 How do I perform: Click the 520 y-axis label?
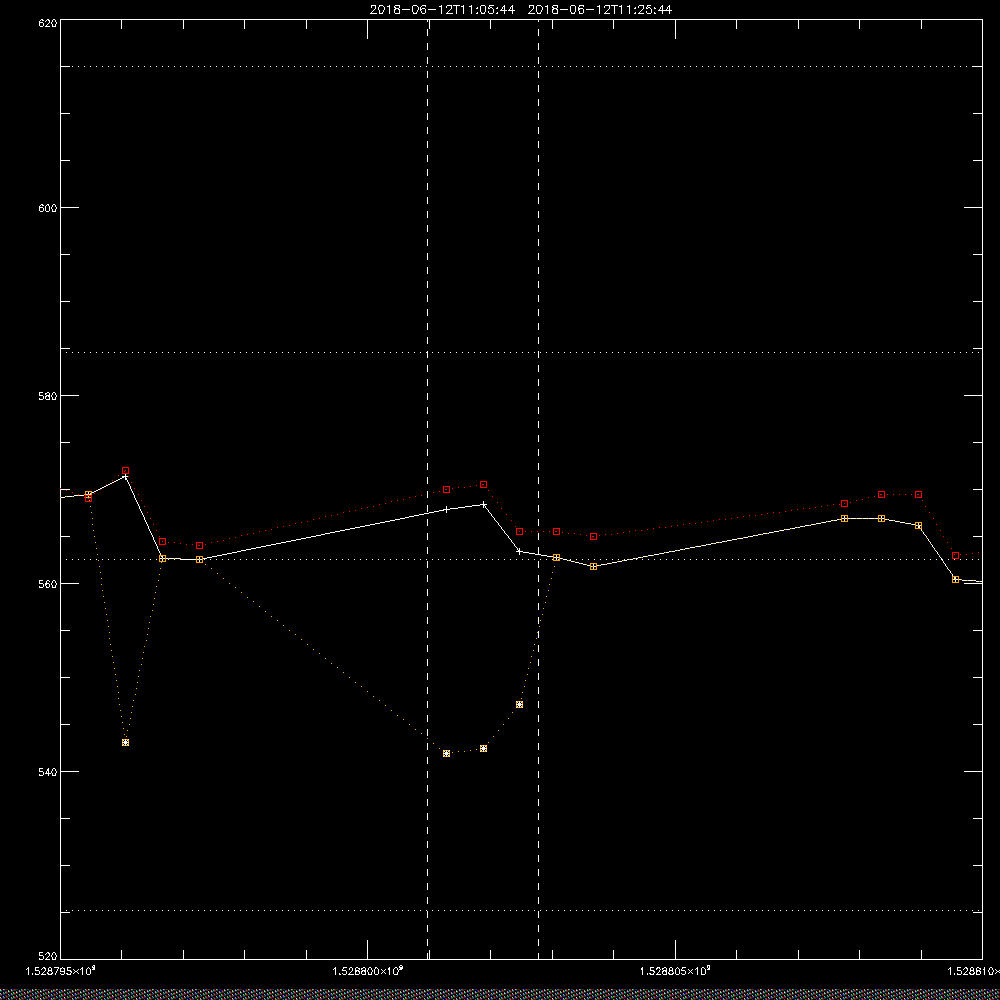pyautogui.click(x=48, y=957)
